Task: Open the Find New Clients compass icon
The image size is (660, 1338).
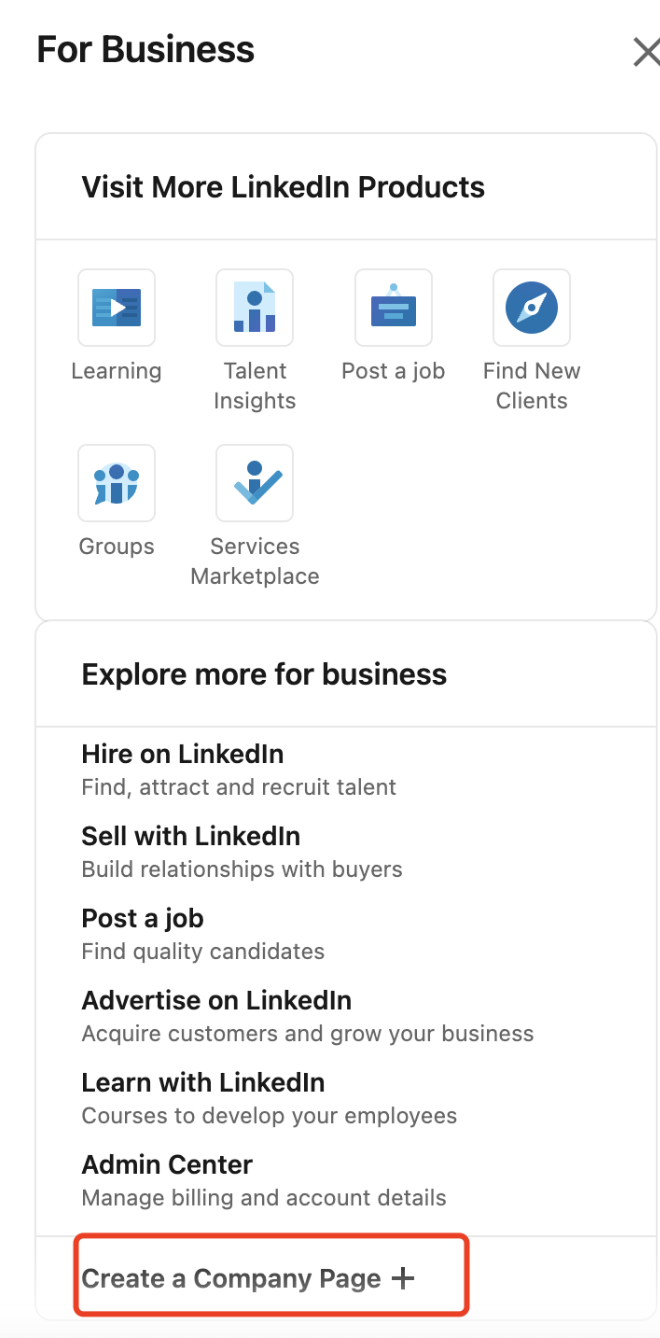Action: pos(531,307)
